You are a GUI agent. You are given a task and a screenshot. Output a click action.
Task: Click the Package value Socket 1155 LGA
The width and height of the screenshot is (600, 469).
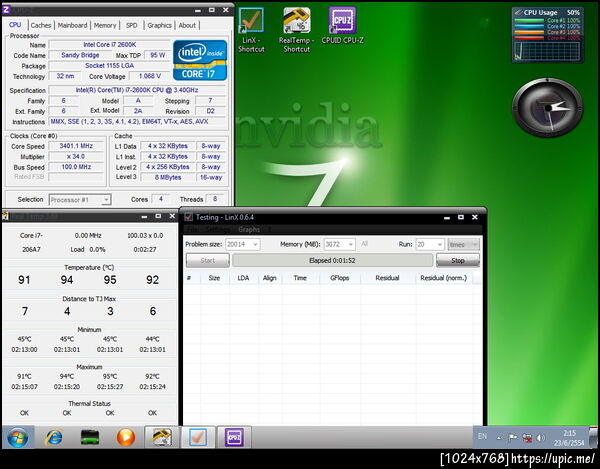tap(109, 65)
